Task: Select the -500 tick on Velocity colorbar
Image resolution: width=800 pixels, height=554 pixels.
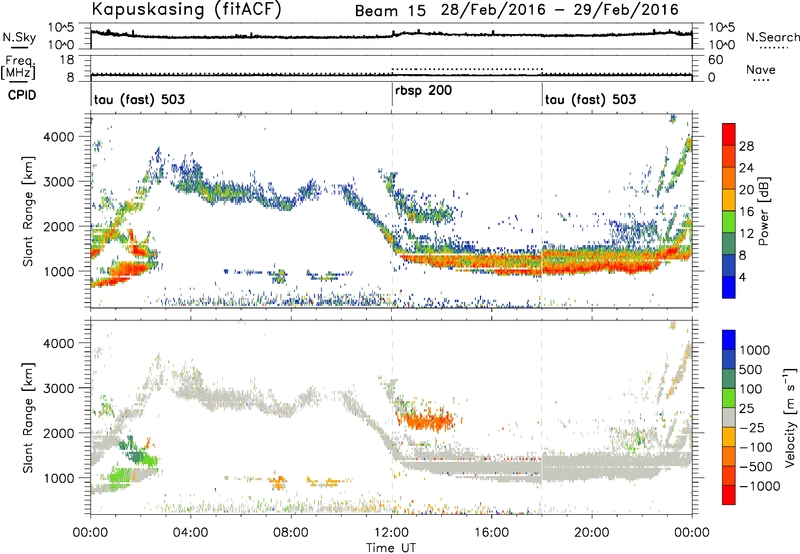Action: click(756, 466)
